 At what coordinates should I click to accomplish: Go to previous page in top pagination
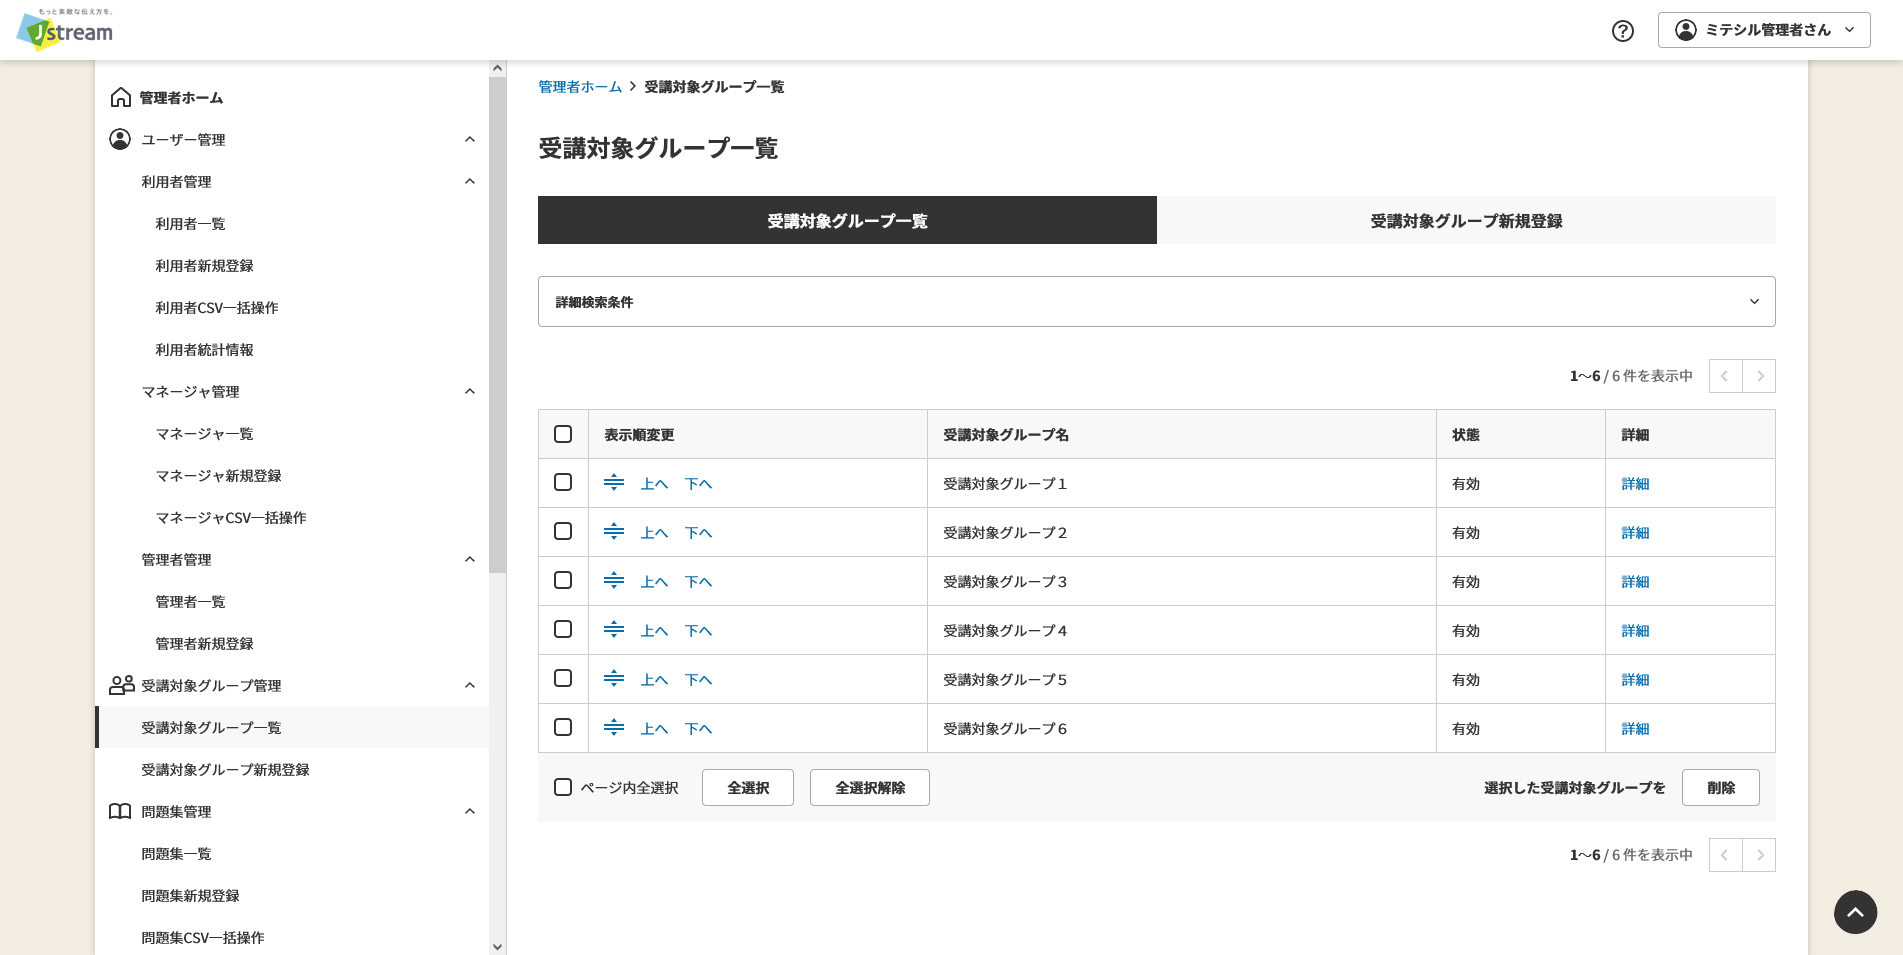coord(1725,376)
